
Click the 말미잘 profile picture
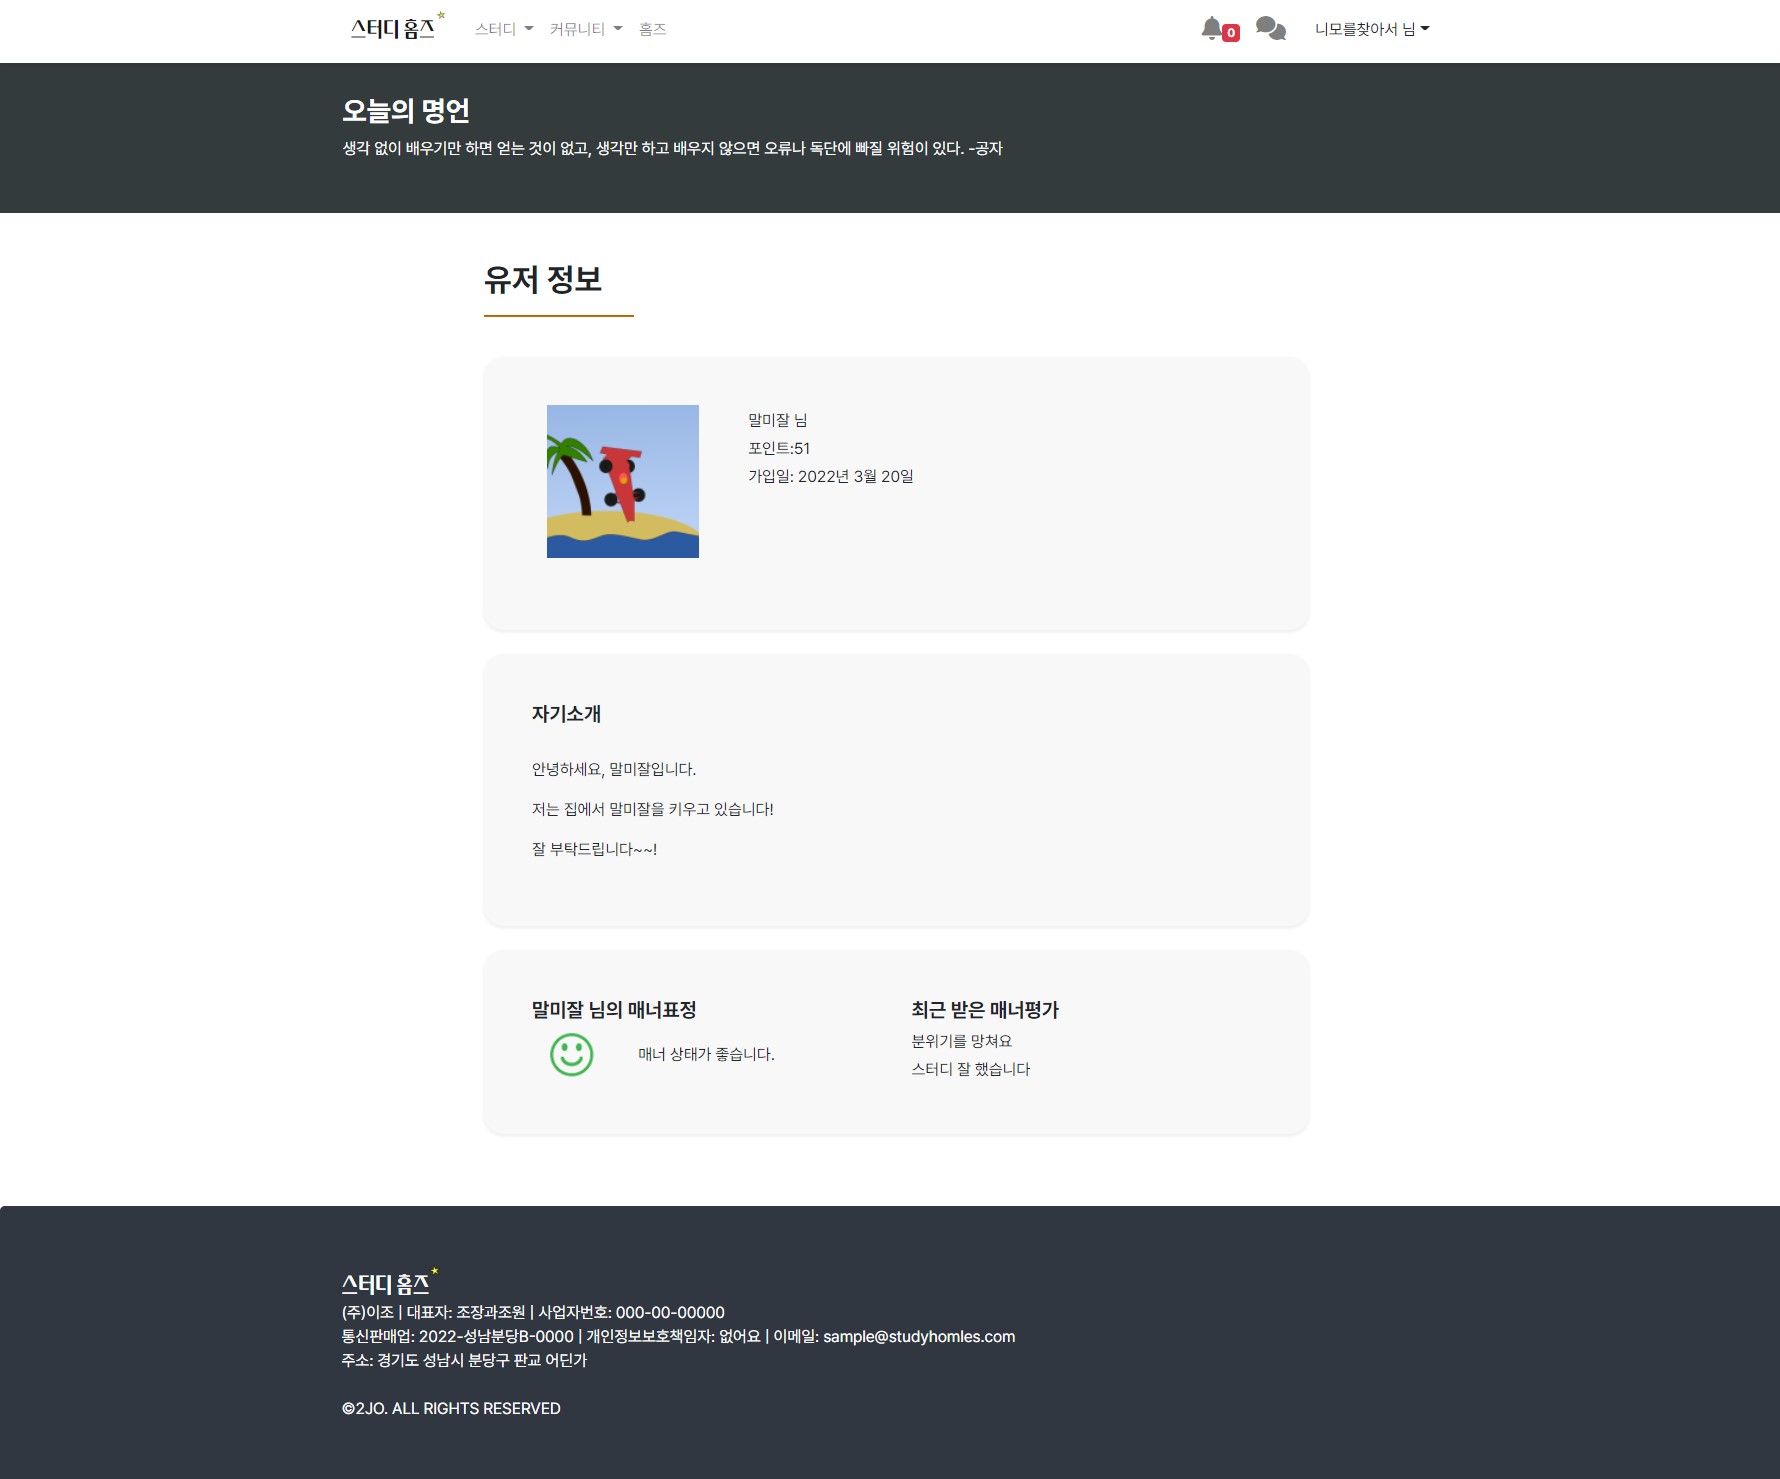point(621,480)
